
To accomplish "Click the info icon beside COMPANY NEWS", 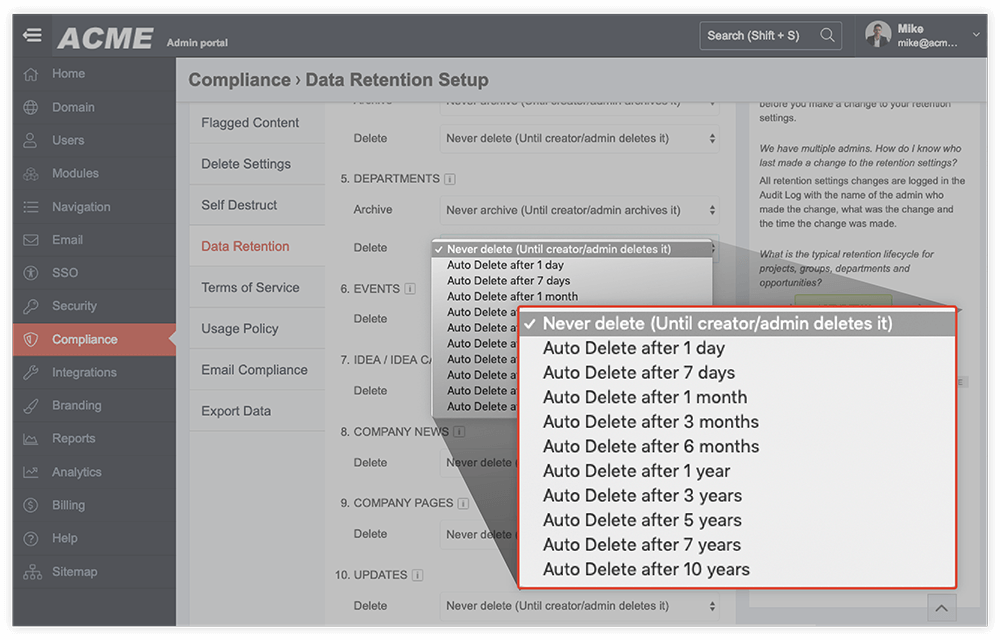I will [457, 431].
